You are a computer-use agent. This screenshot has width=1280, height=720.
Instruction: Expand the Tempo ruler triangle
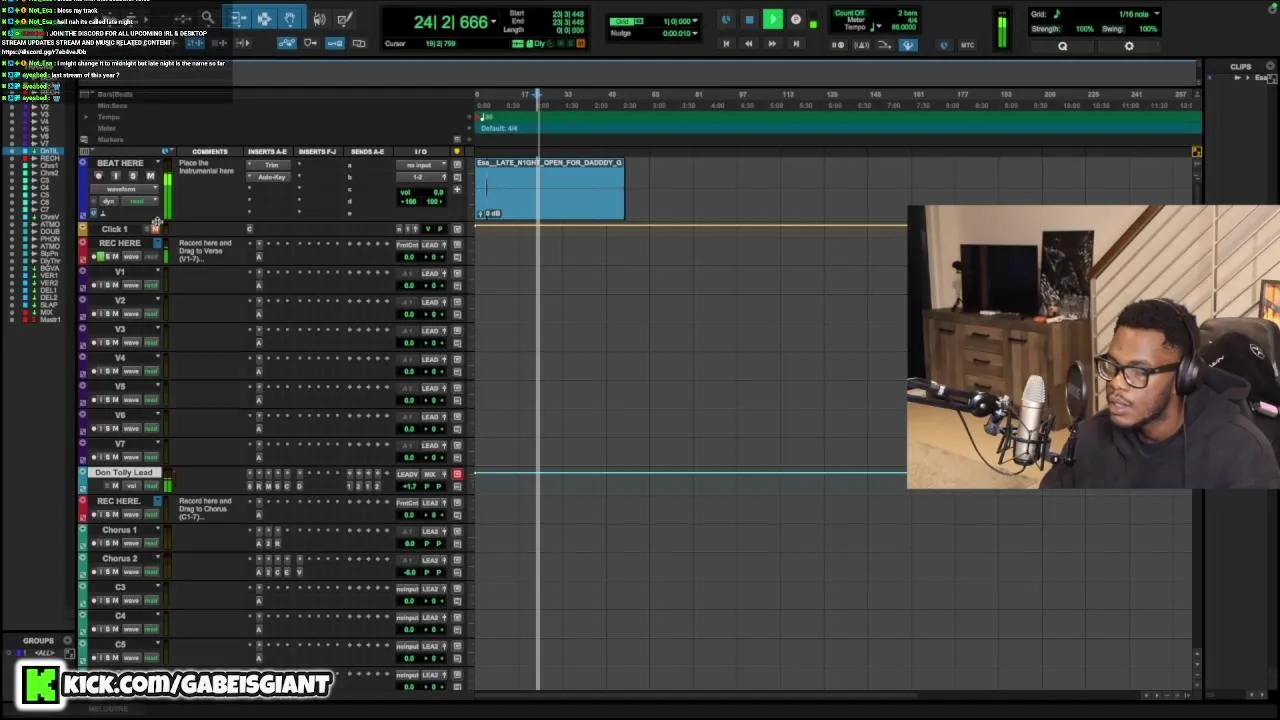pos(86,117)
